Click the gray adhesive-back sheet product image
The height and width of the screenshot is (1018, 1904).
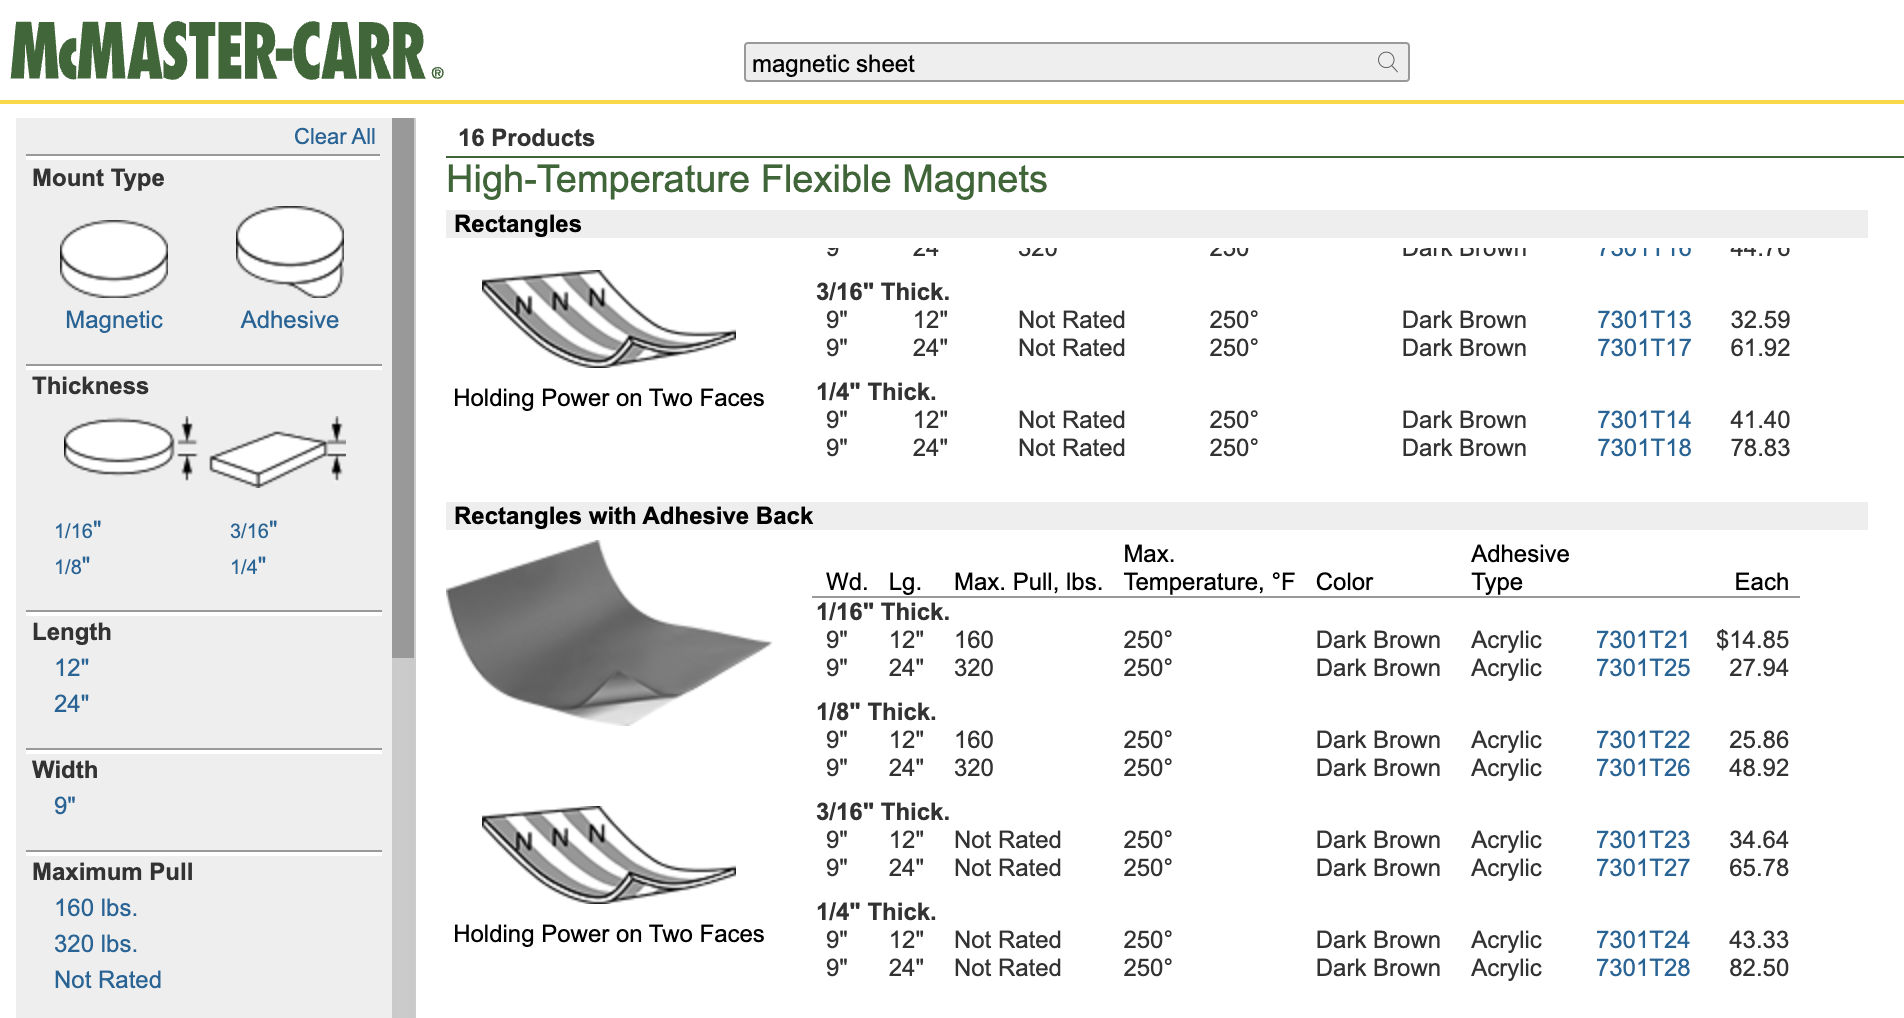click(x=608, y=632)
